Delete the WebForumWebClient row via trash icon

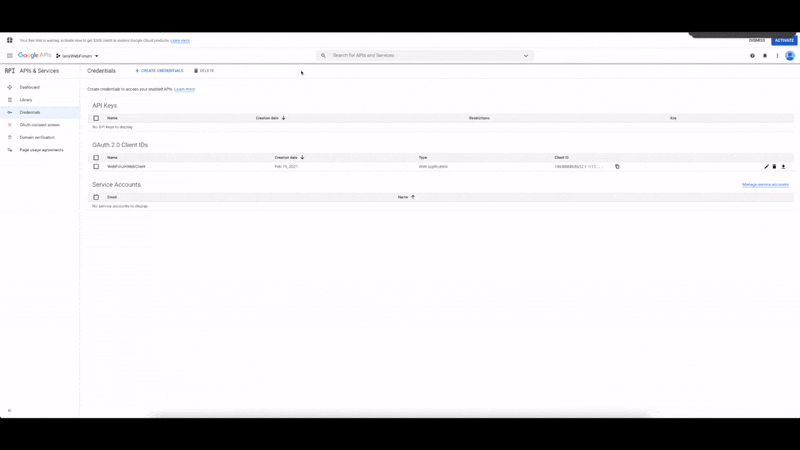774,167
